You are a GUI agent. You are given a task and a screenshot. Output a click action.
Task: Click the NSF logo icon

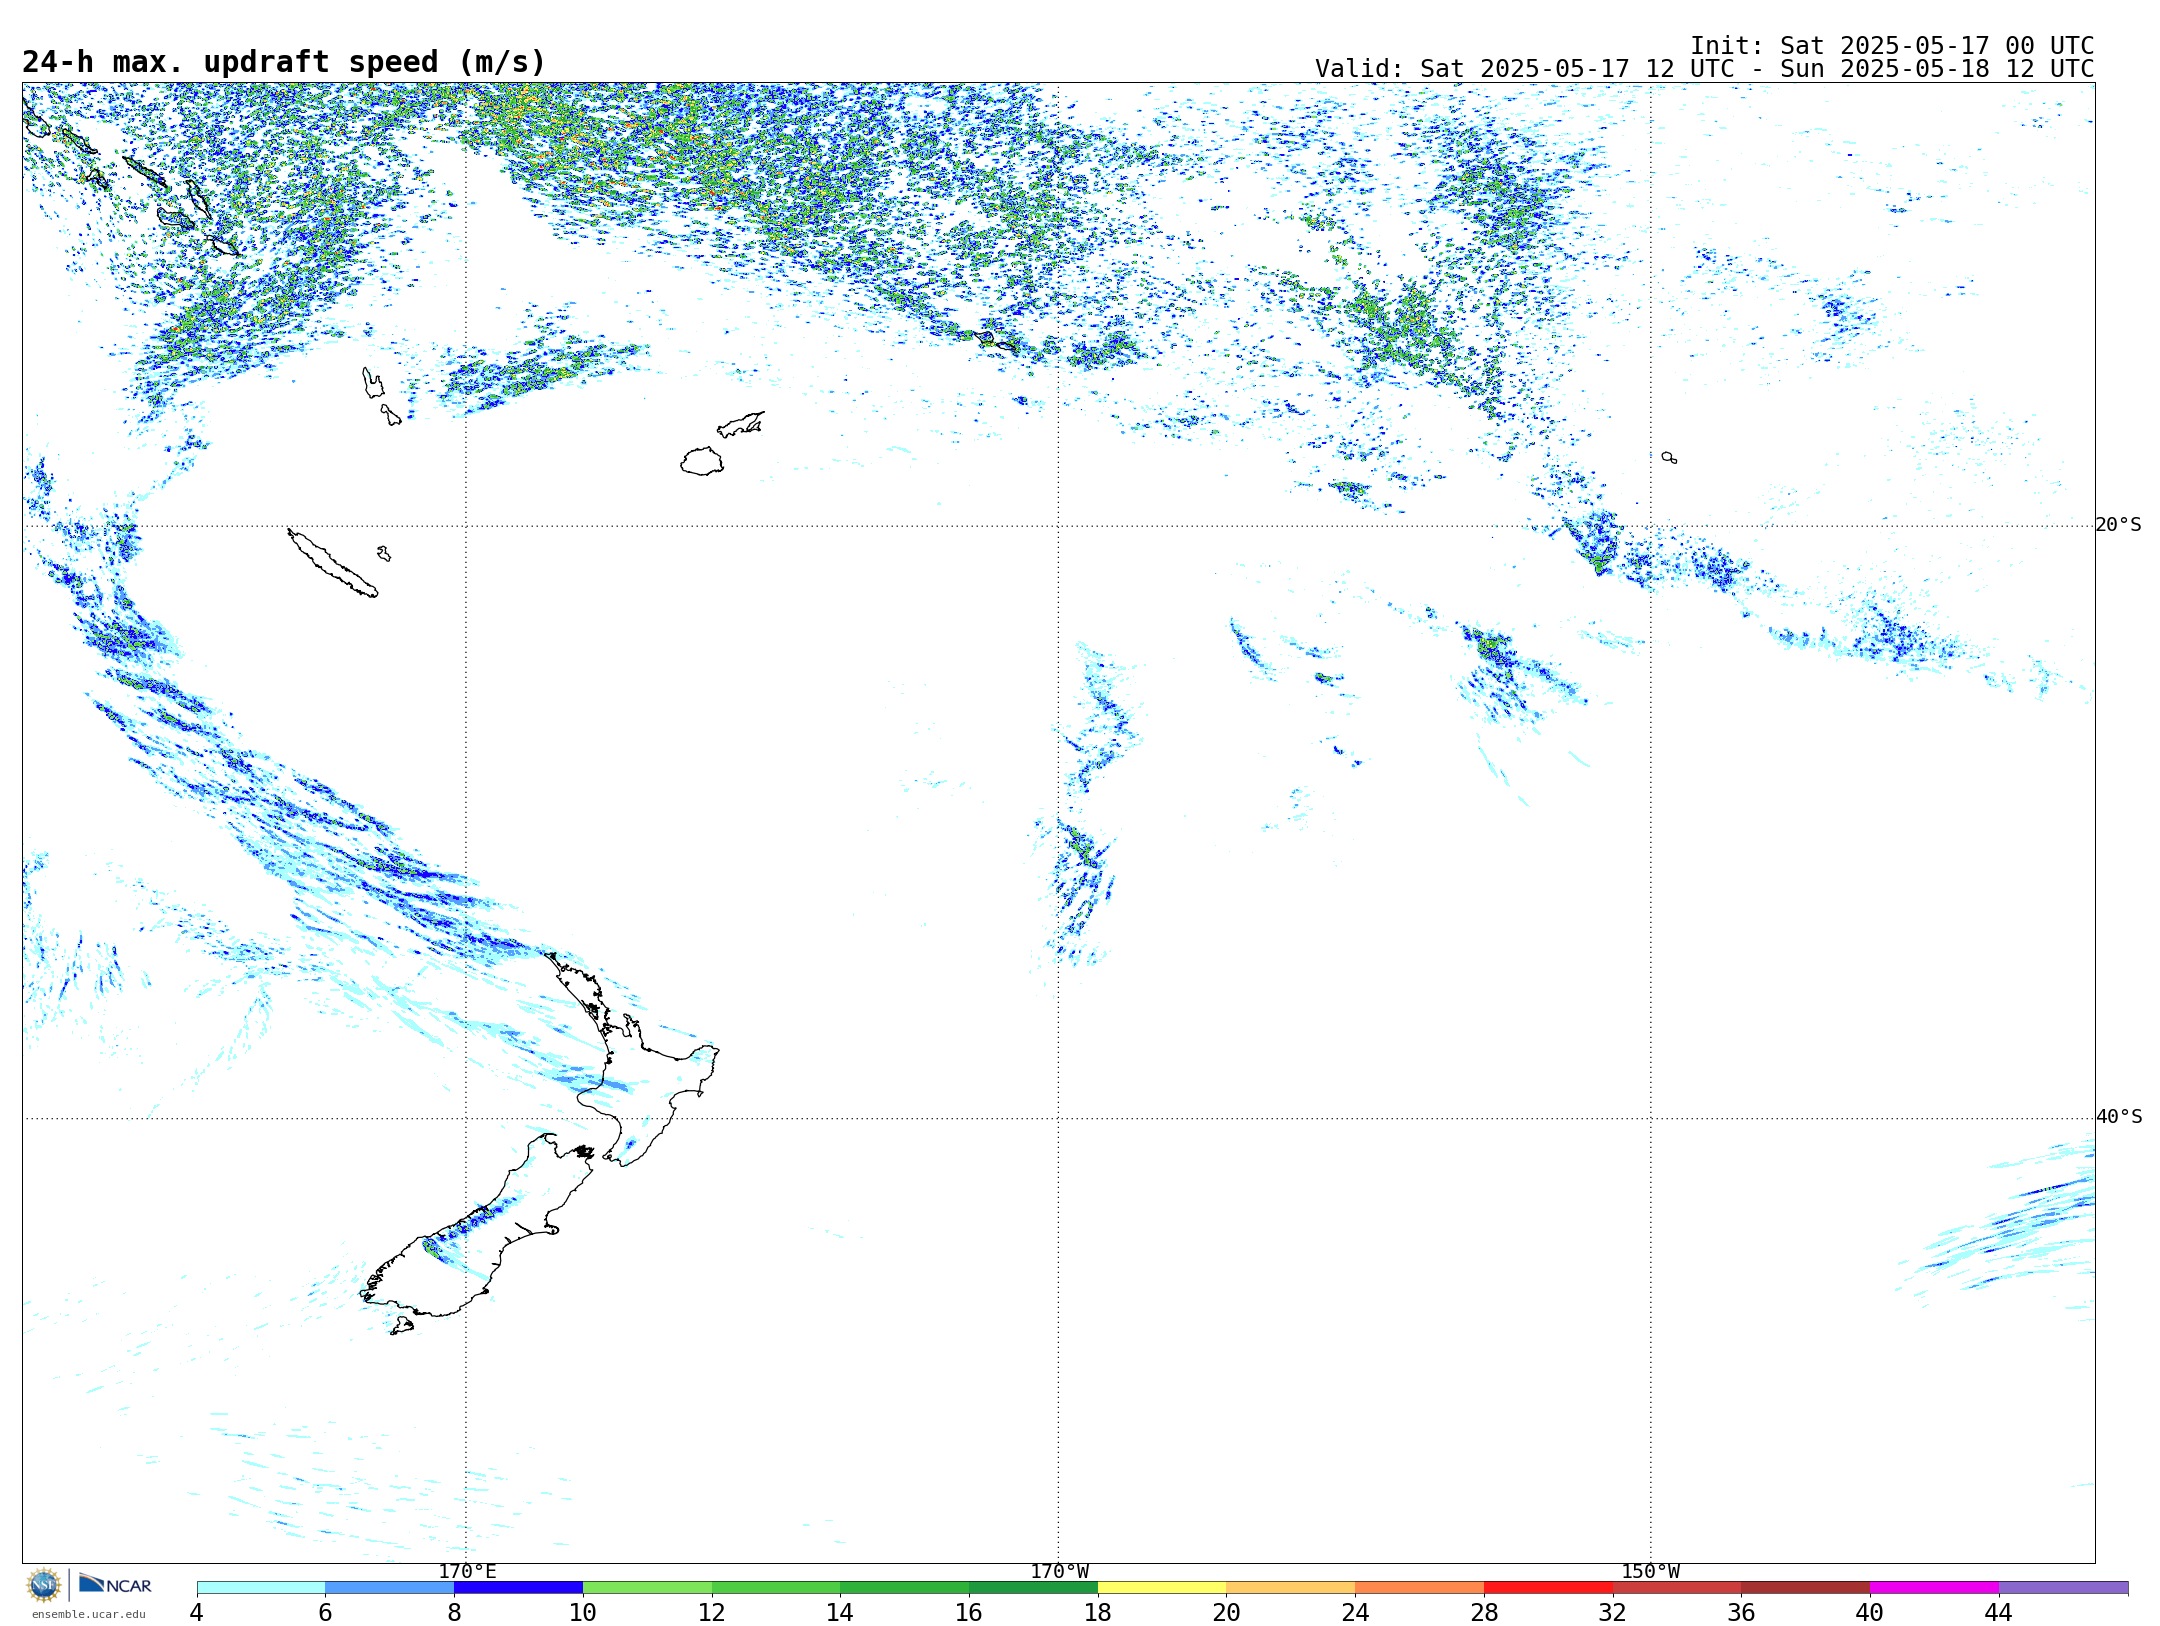pyautogui.click(x=44, y=1585)
